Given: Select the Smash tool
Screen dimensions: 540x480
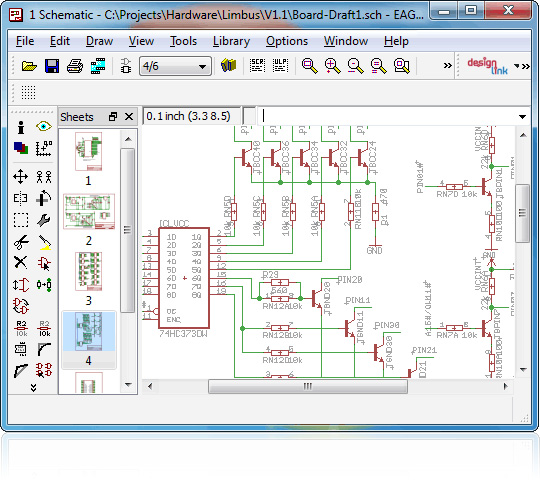Looking at the screenshot, I should pyautogui.click(x=21, y=349).
